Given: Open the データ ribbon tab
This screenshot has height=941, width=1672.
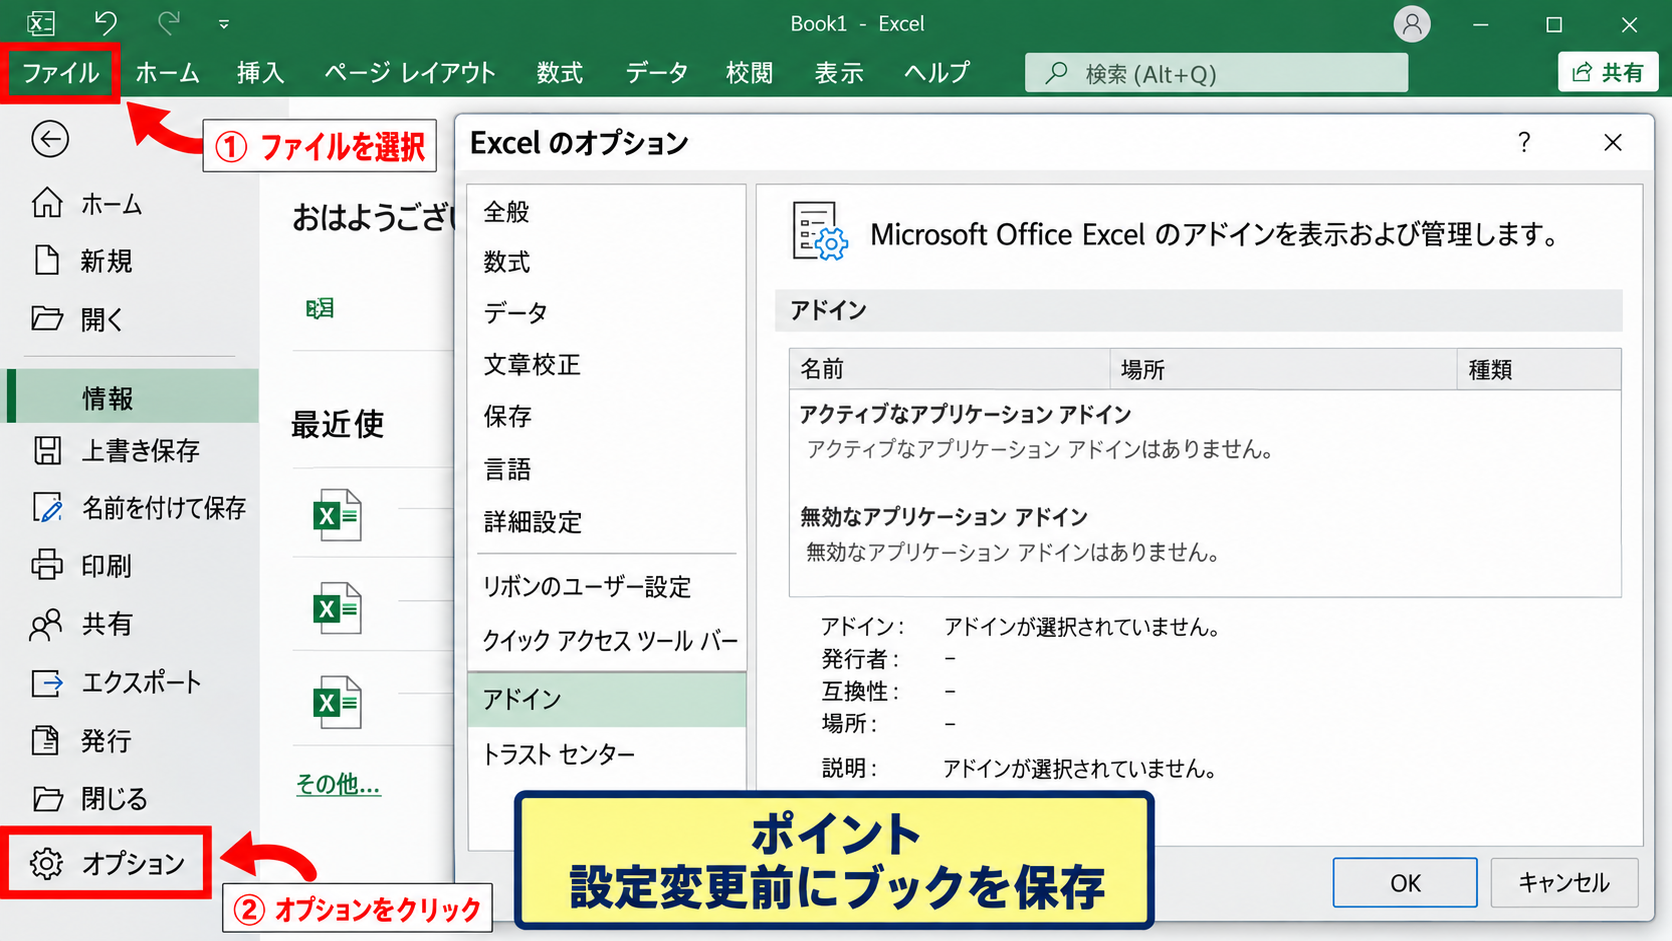Looking at the screenshot, I should pos(657,72).
